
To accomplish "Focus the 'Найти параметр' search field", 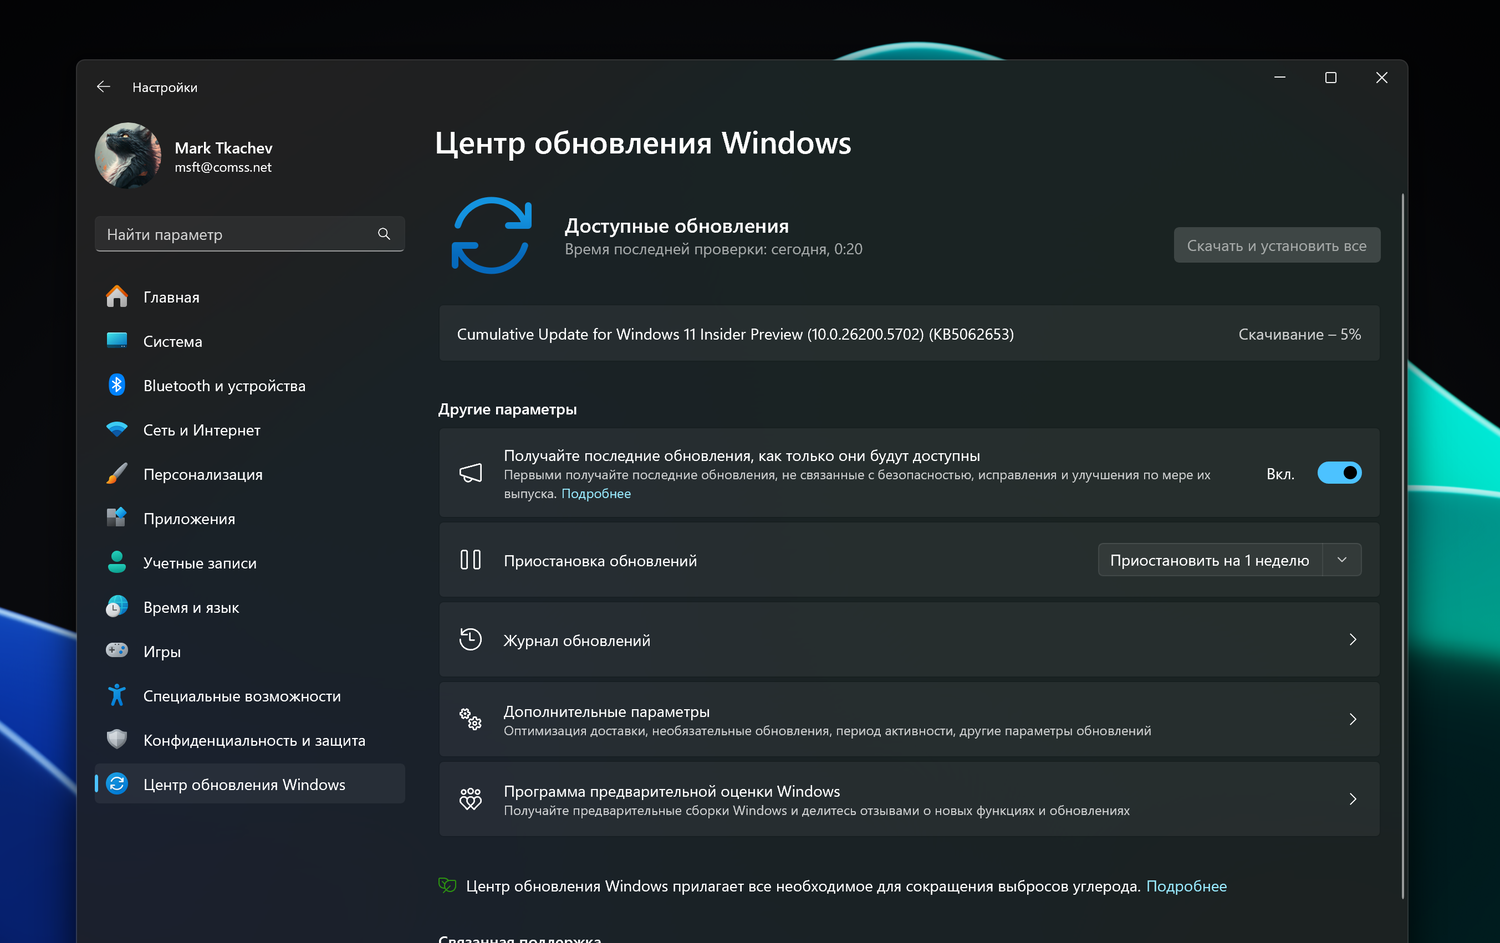I will (x=250, y=234).
